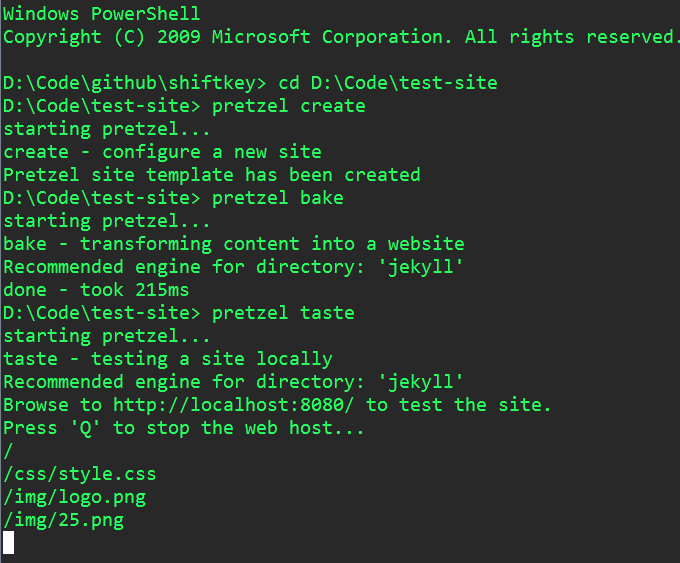Click the /img/25.png request line

point(64,520)
